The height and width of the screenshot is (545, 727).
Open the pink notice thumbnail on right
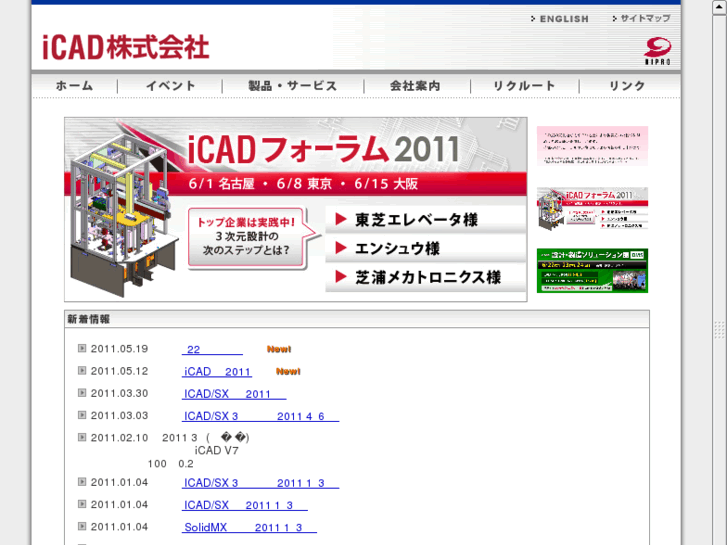(x=593, y=146)
